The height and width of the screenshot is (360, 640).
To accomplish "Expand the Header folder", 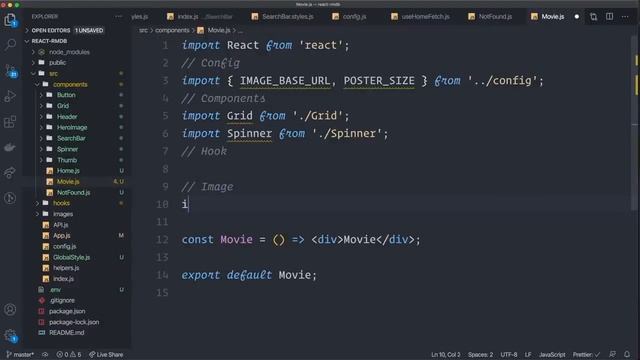I will 67,117.
